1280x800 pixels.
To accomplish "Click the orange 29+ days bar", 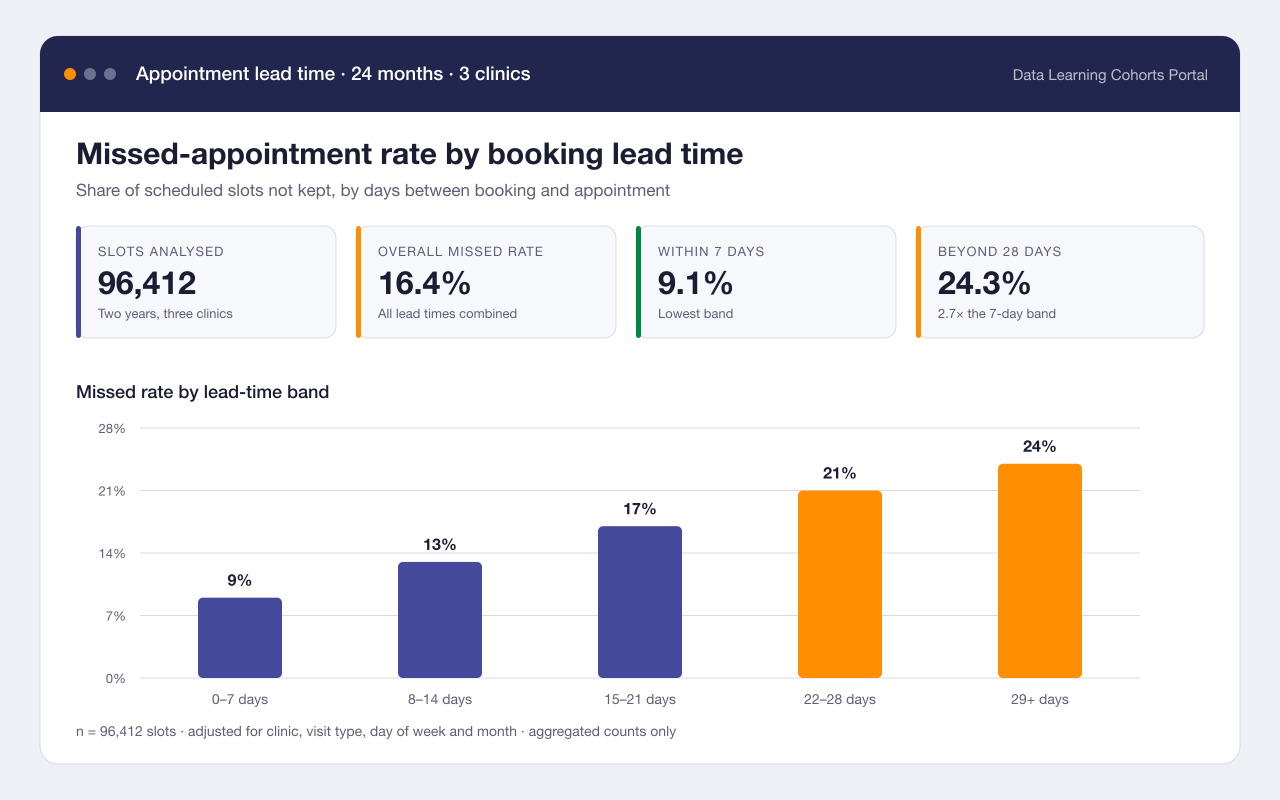I will pyautogui.click(x=1040, y=571).
